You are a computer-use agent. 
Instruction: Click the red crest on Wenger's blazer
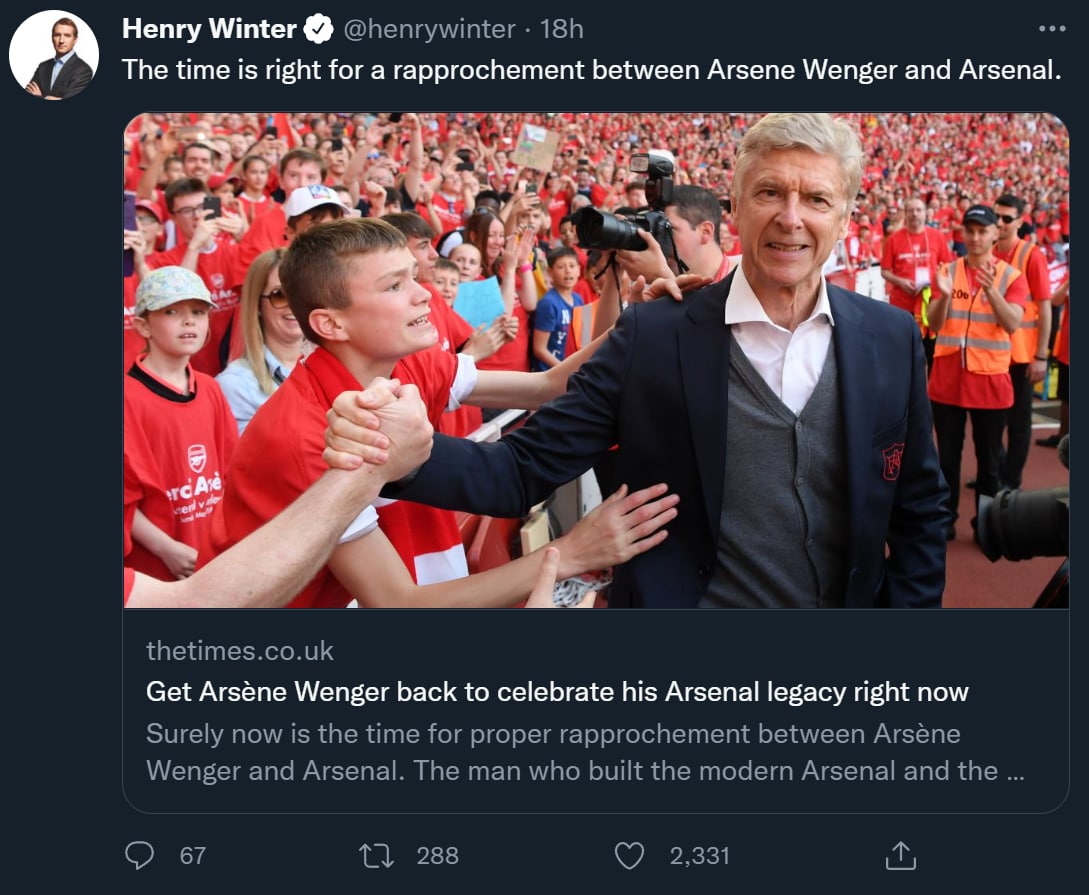pyautogui.click(x=893, y=460)
